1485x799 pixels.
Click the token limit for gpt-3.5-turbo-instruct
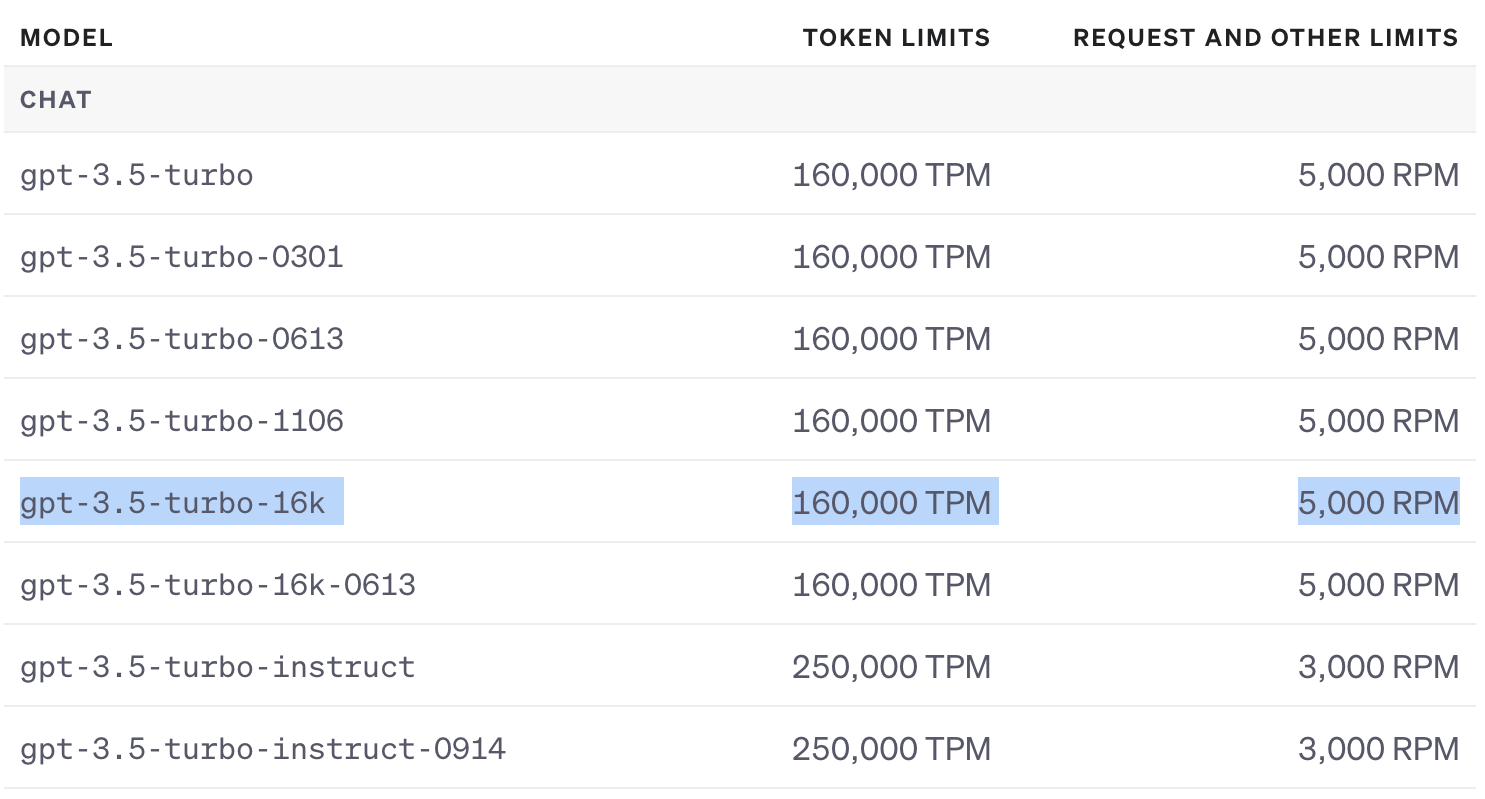tap(891, 667)
